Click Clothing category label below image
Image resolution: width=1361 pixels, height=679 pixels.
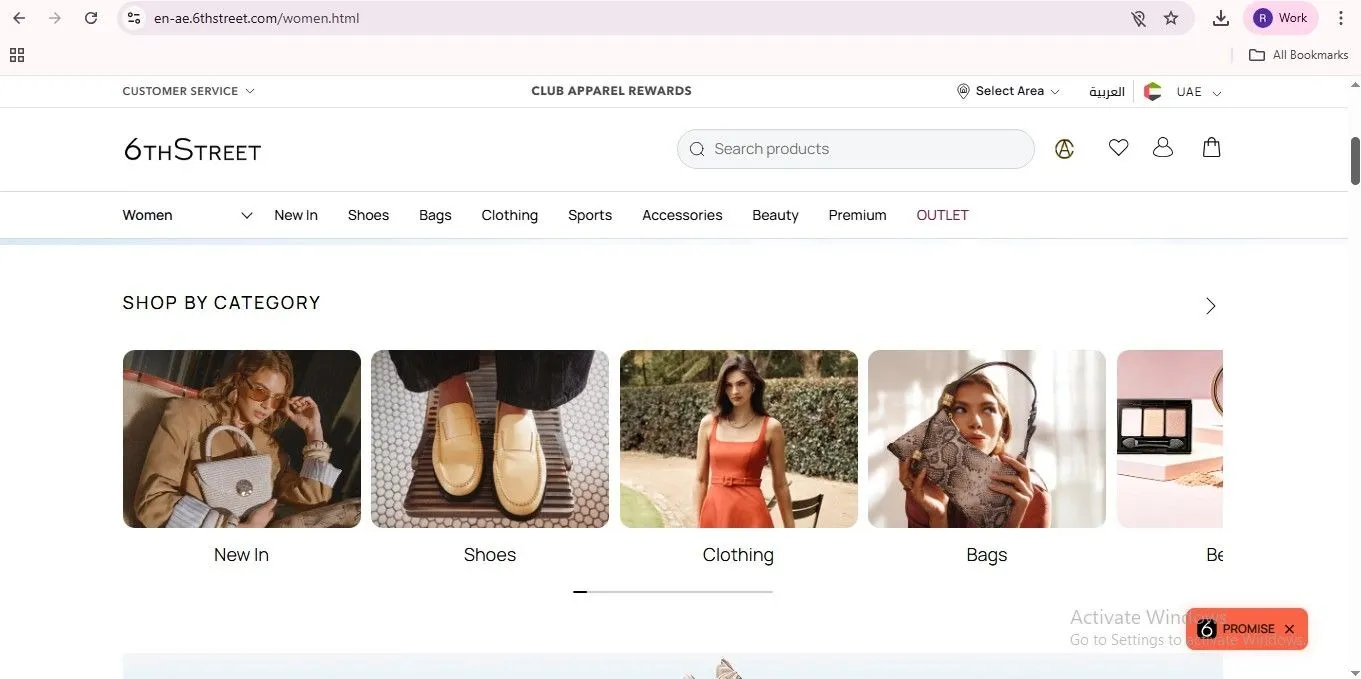(738, 555)
